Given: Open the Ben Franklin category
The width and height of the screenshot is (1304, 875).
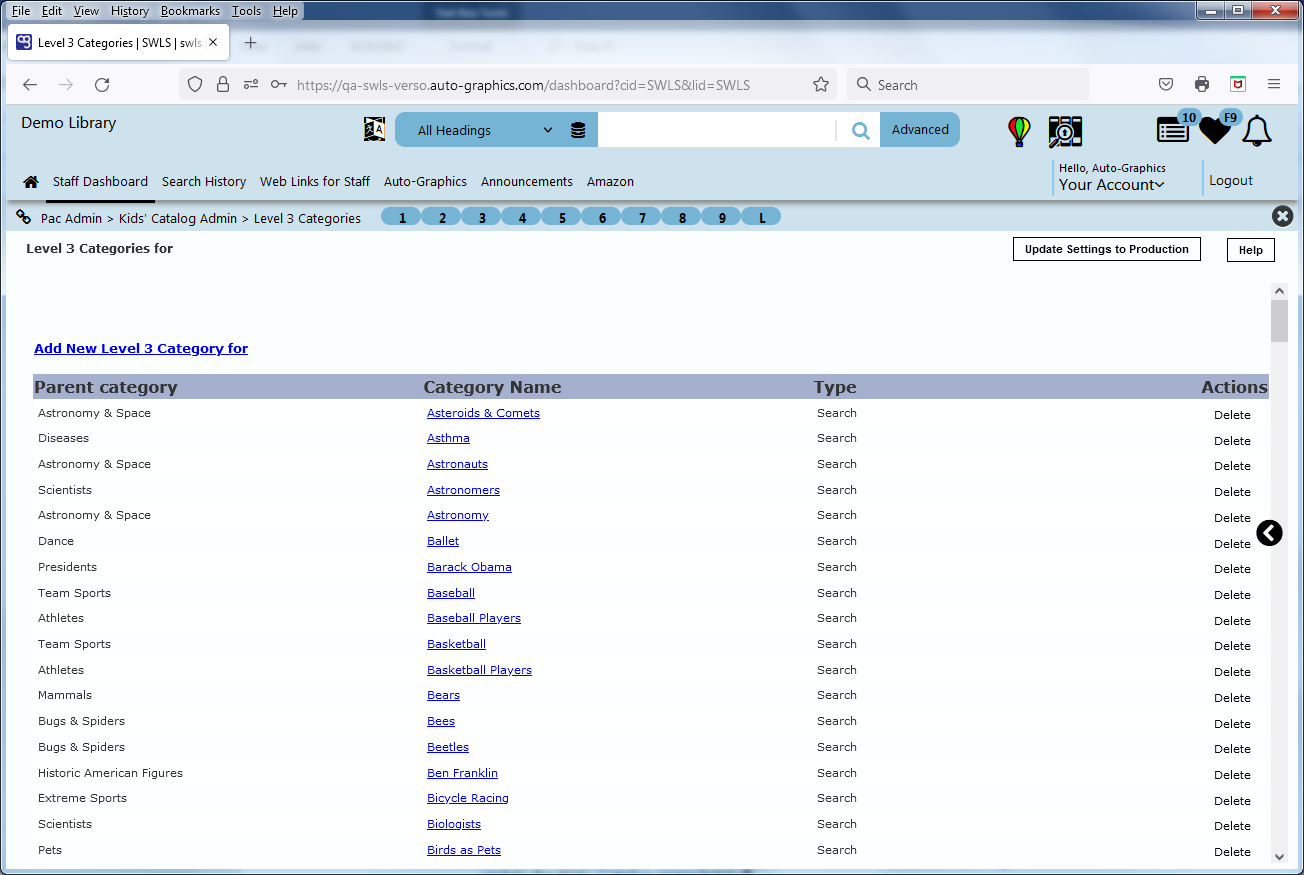Looking at the screenshot, I should [x=462, y=773].
